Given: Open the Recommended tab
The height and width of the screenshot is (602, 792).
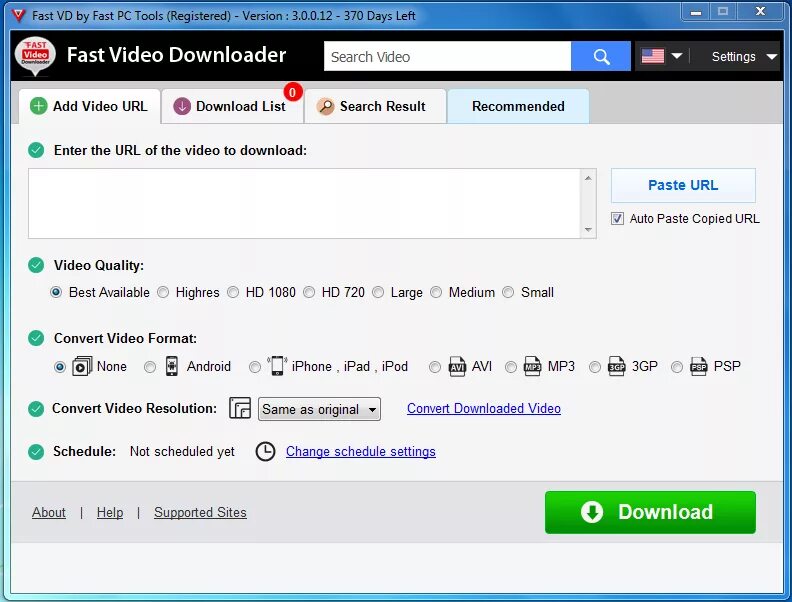Looking at the screenshot, I should (x=518, y=107).
